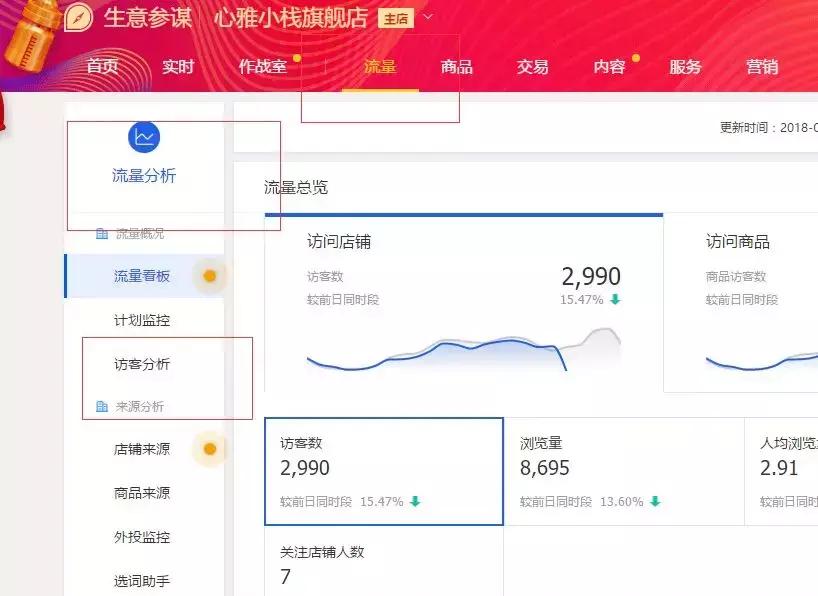Viewport: 818px width, 596px height.
Task: Click the orange notification dot on 流量看板
Action: click(210, 276)
